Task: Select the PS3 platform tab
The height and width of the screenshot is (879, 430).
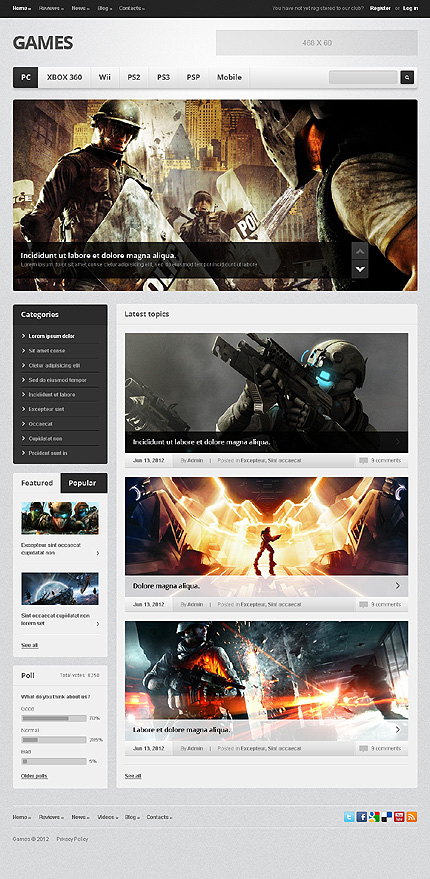Action: (163, 77)
